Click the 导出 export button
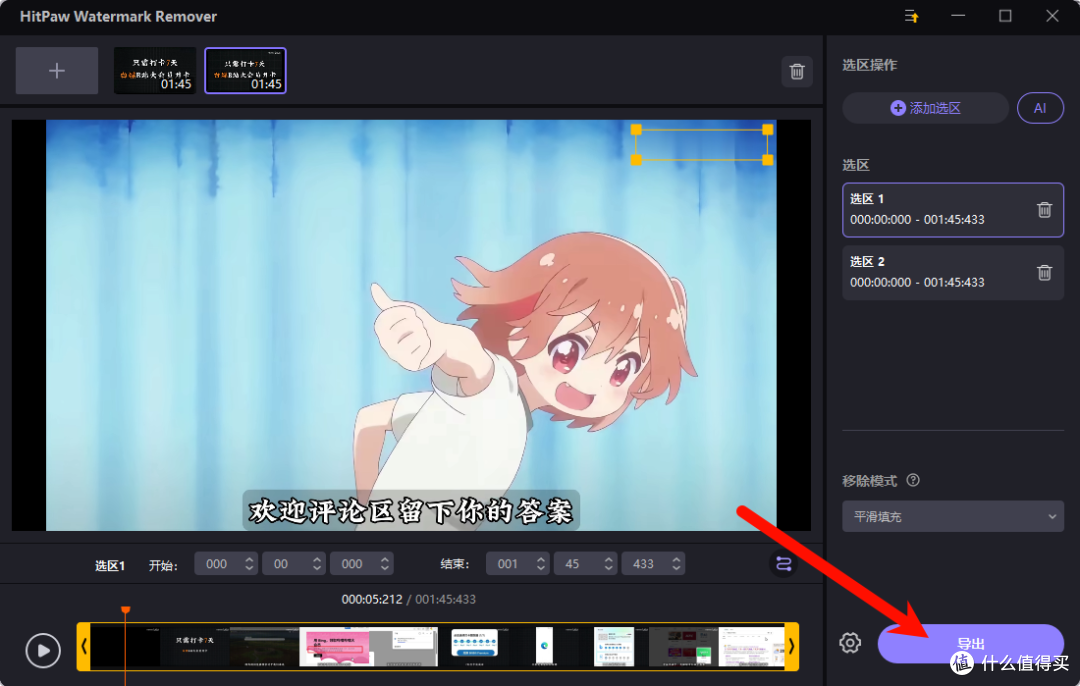The height and width of the screenshot is (686, 1080). (x=970, y=643)
